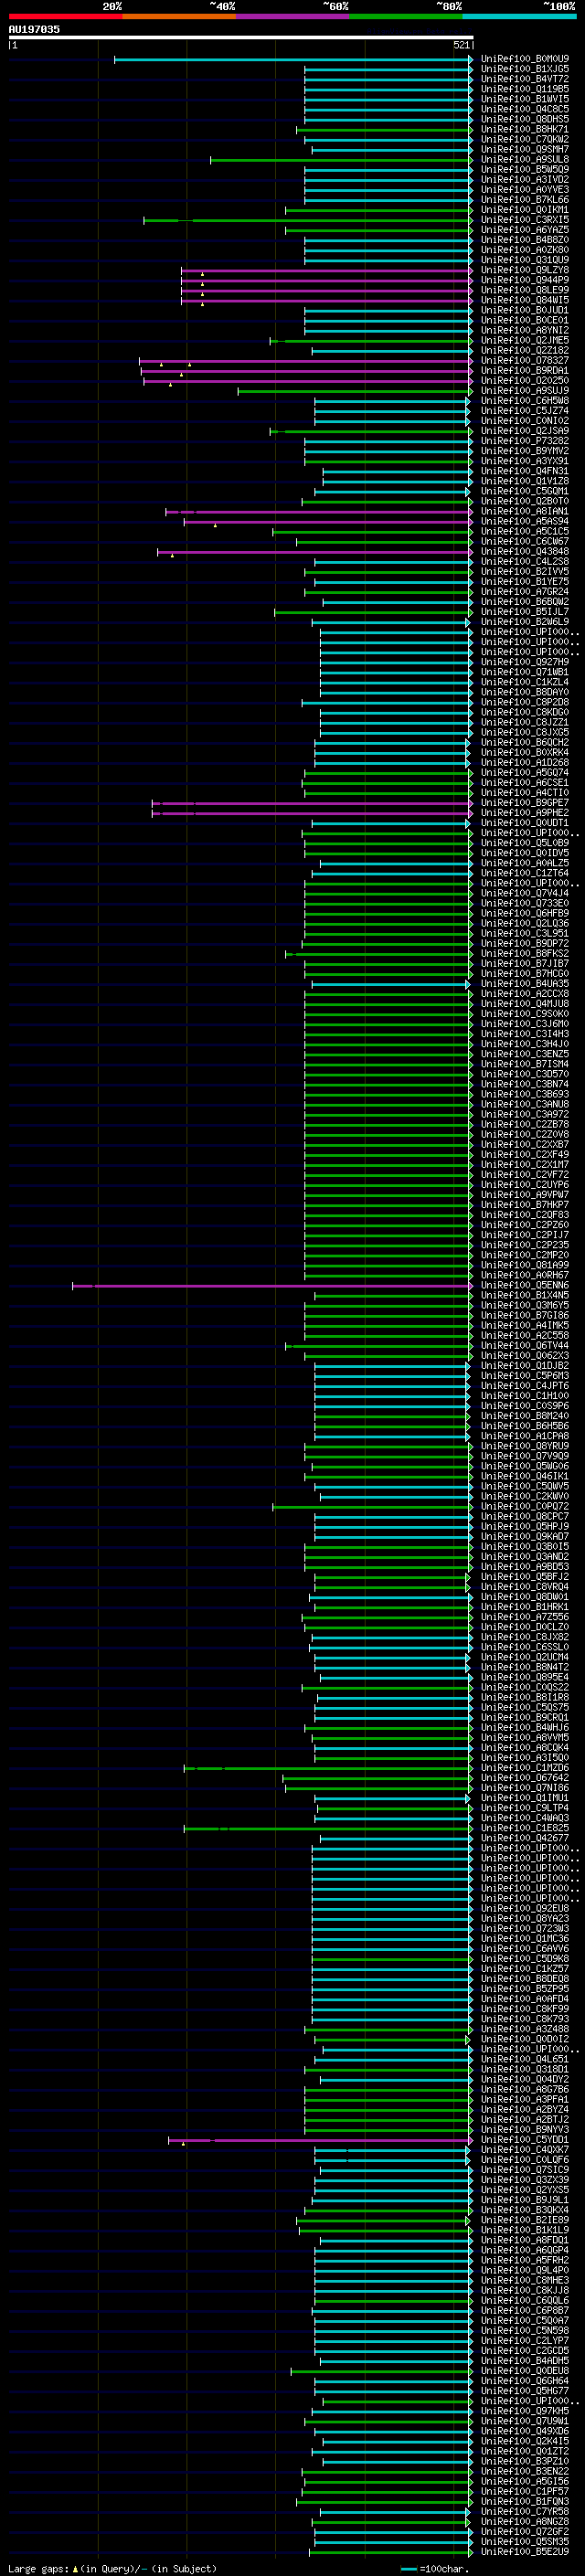Open hit UniRef100_Q119B5
Screen dimensions: 585x2576
525,89
